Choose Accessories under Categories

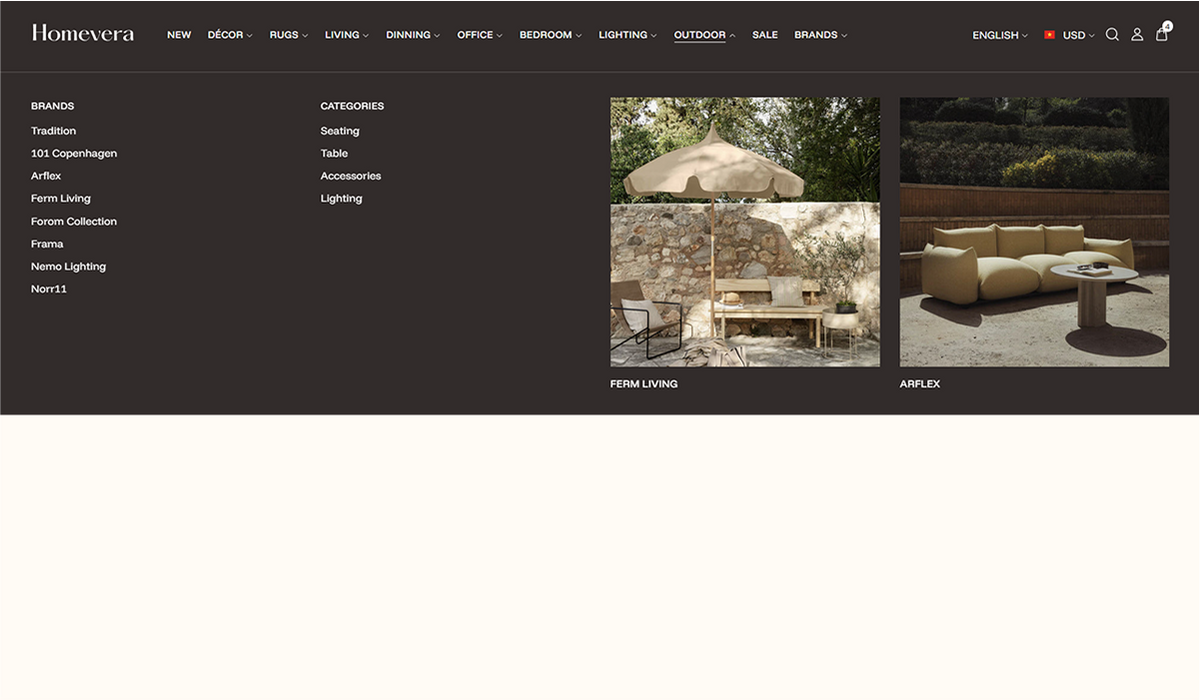(351, 176)
